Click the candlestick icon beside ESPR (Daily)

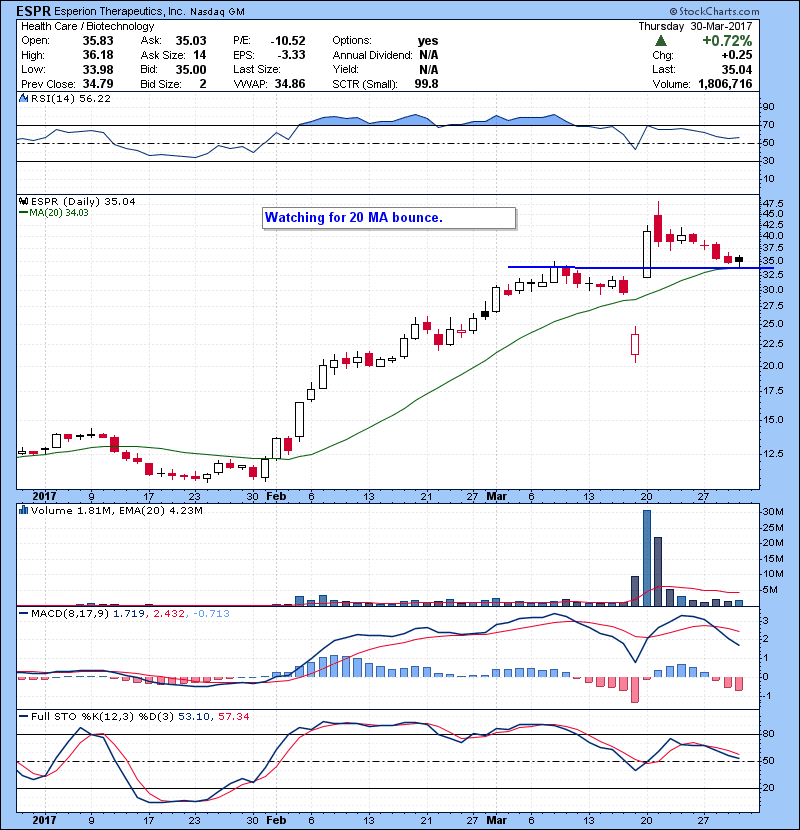pyautogui.click(x=23, y=202)
